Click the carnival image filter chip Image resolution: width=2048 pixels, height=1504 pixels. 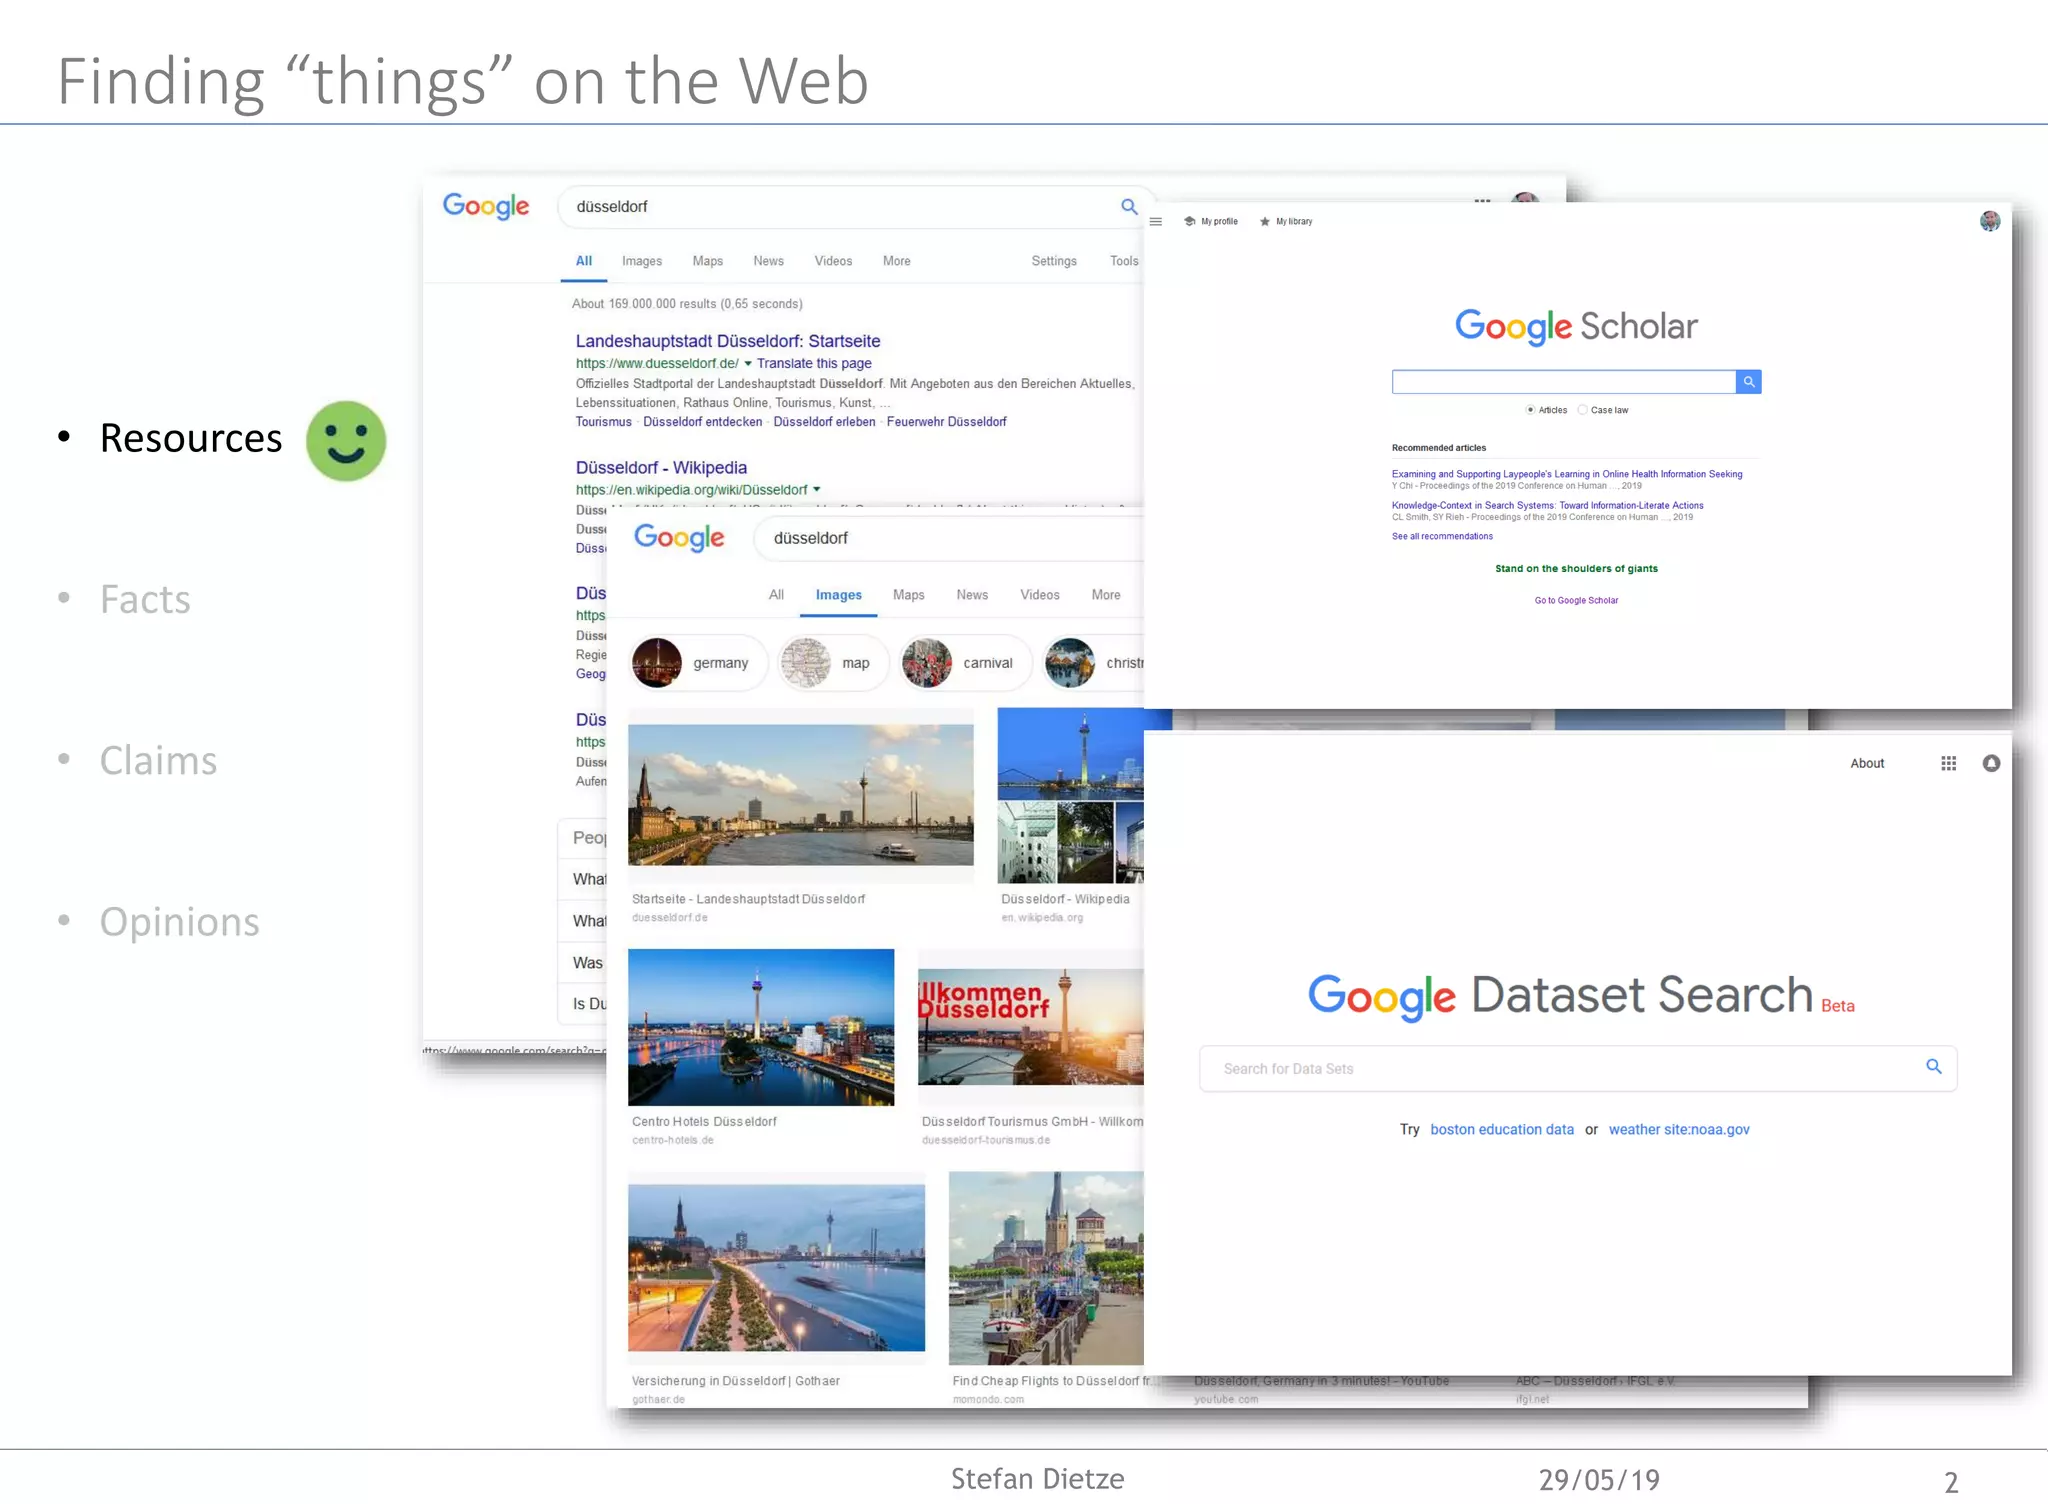click(x=964, y=663)
